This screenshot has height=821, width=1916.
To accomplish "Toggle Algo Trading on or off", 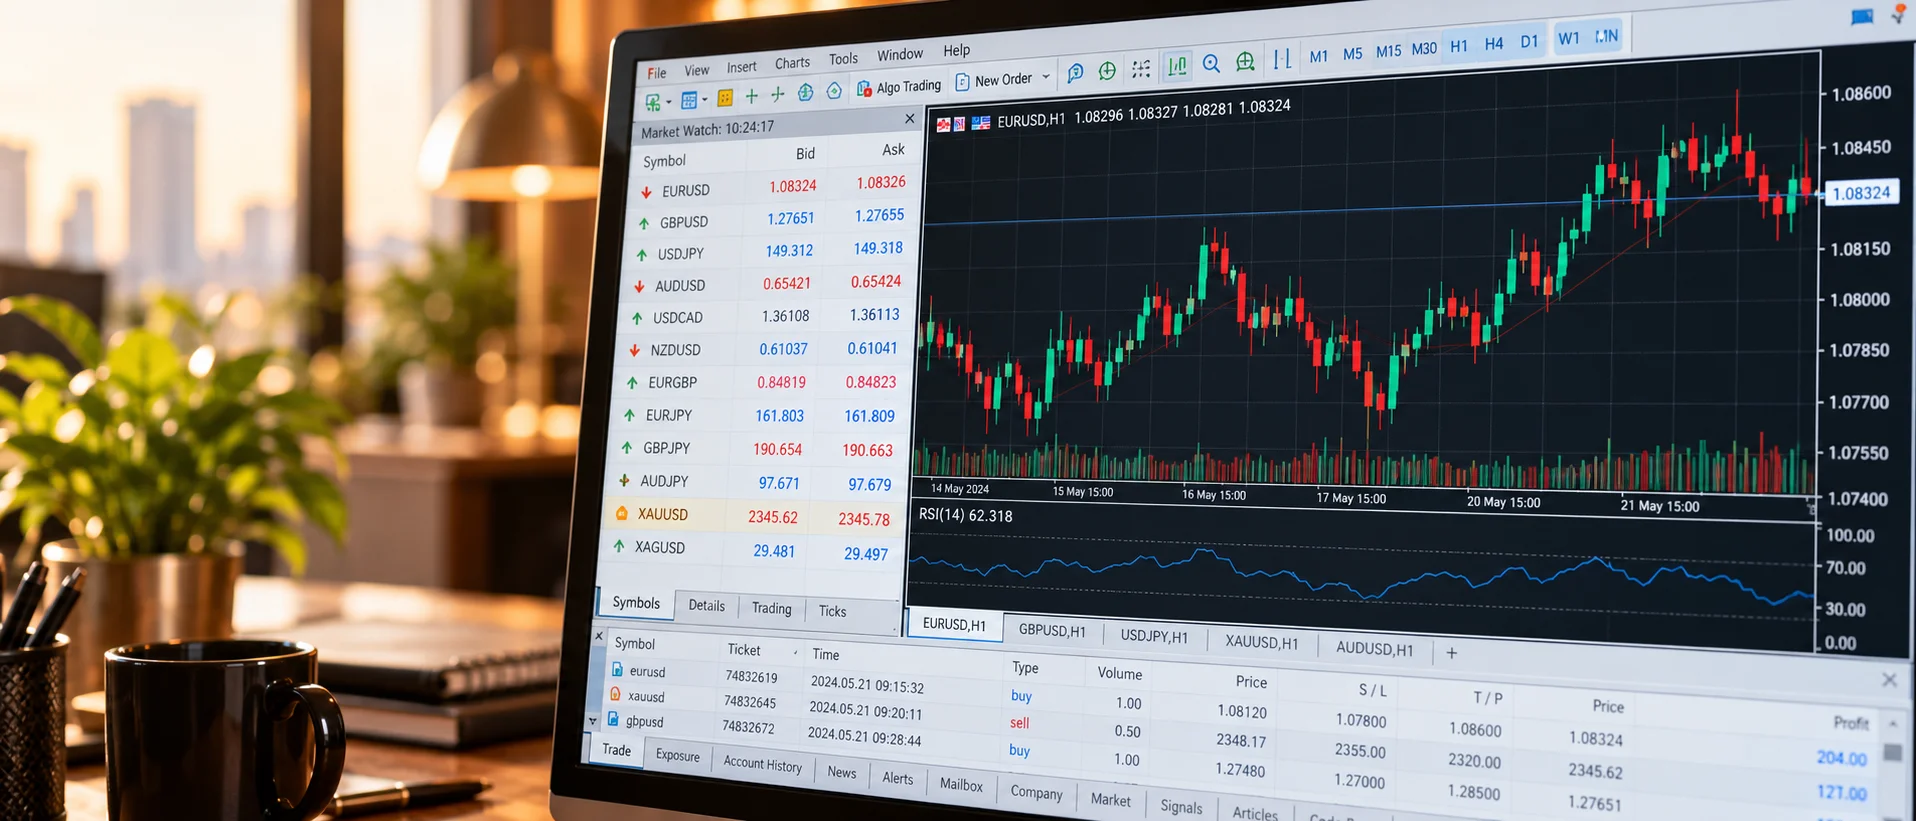I will tap(899, 87).
